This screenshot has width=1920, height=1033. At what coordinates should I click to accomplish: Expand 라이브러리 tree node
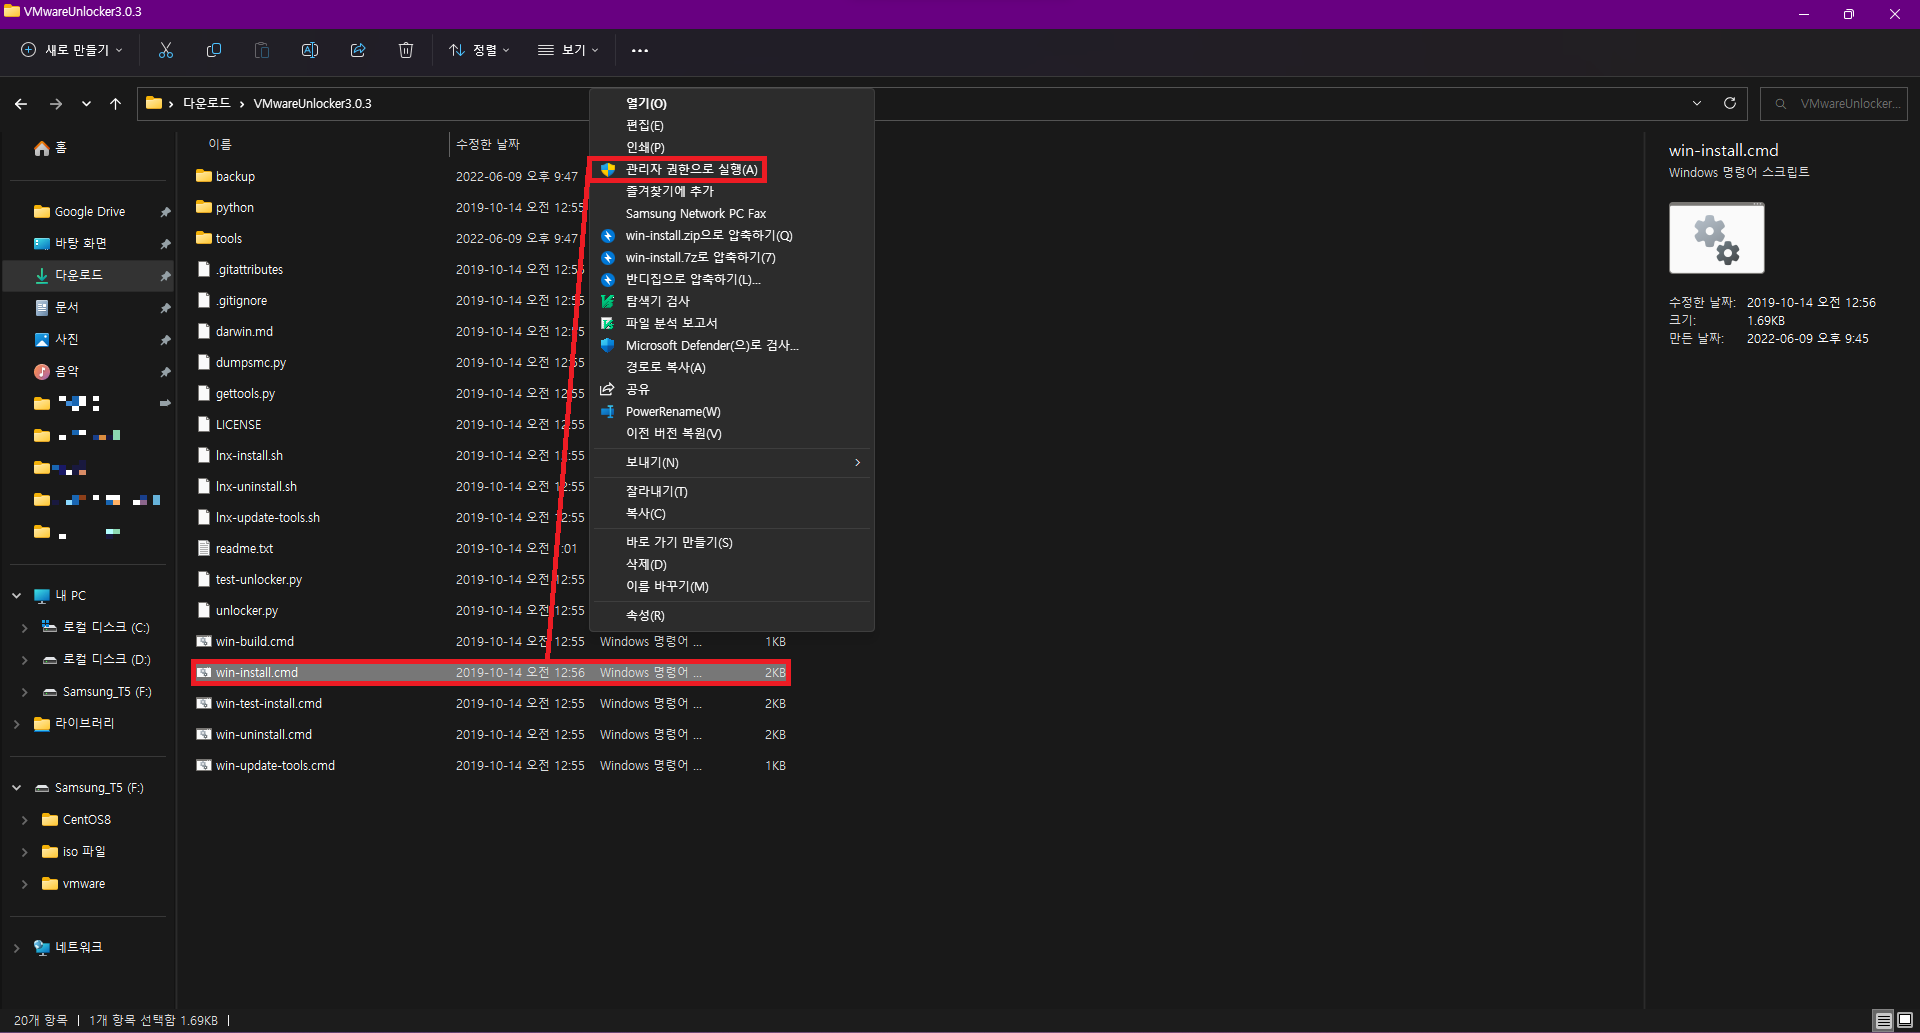pos(16,724)
